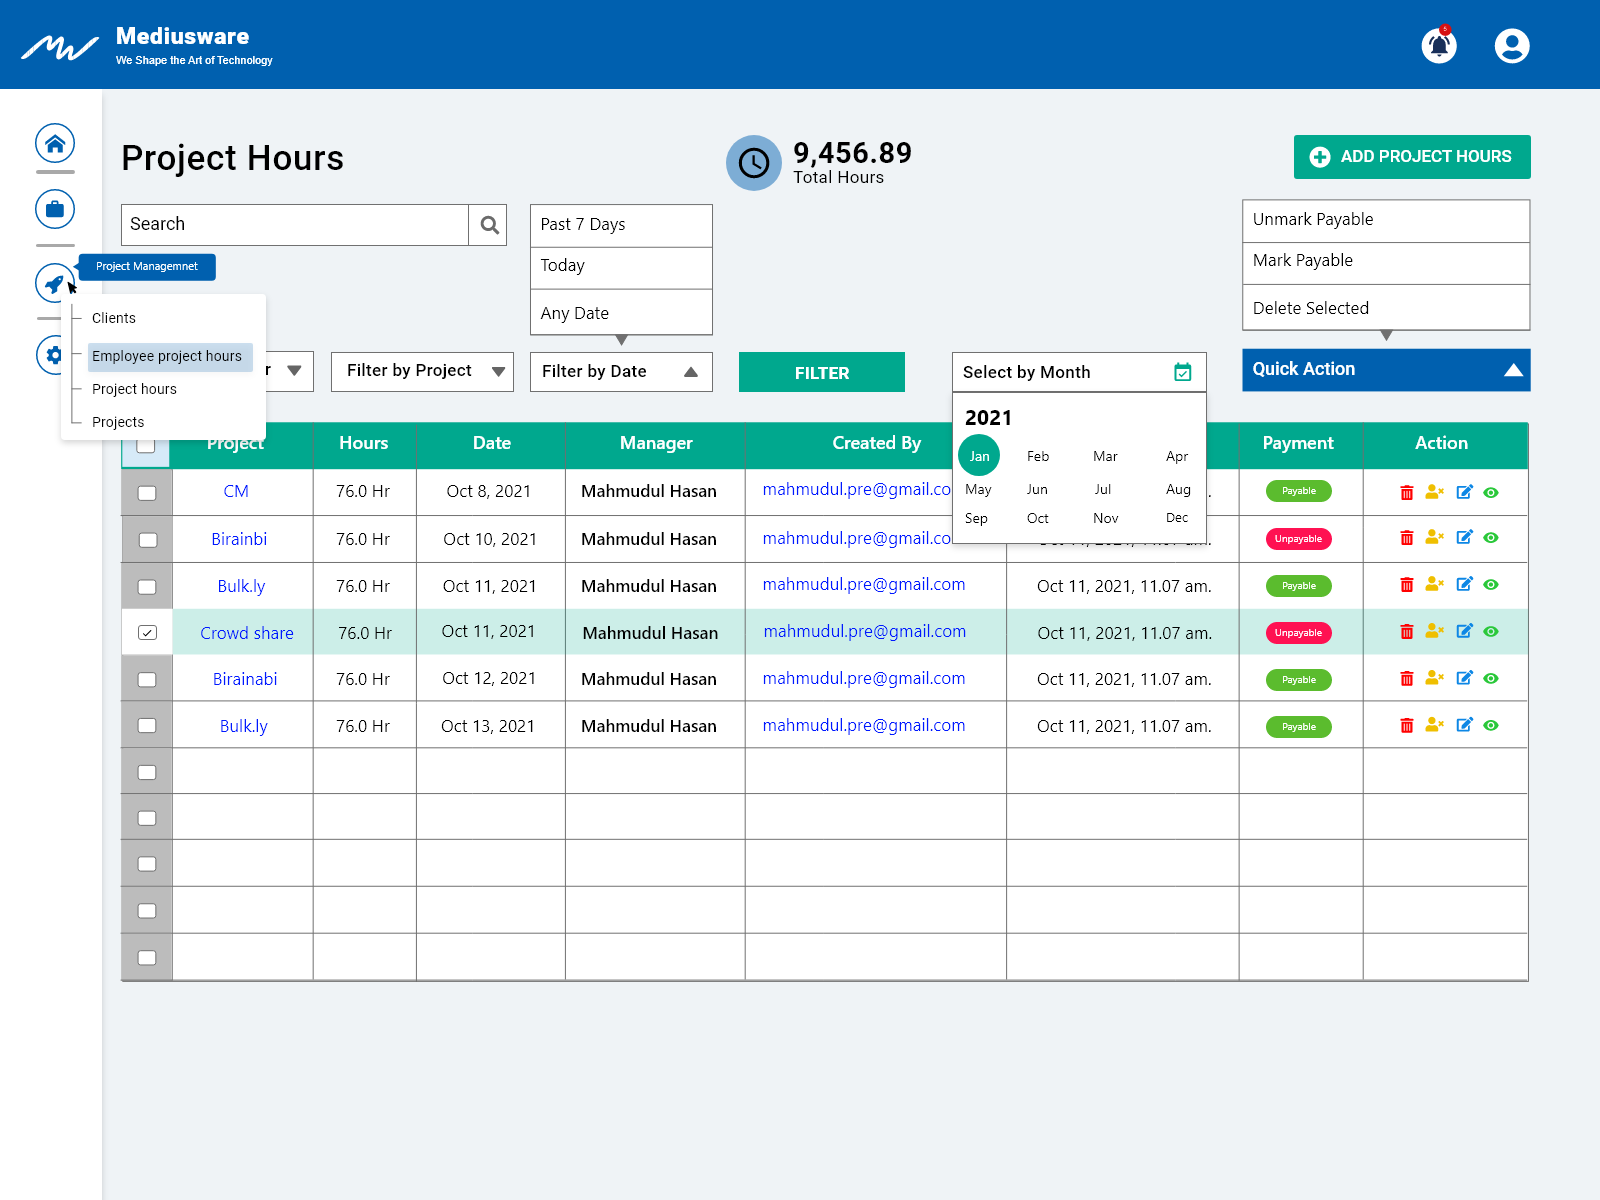Select March in the 2021 month picker
1600x1200 pixels.
click(x=1105, y=456)
